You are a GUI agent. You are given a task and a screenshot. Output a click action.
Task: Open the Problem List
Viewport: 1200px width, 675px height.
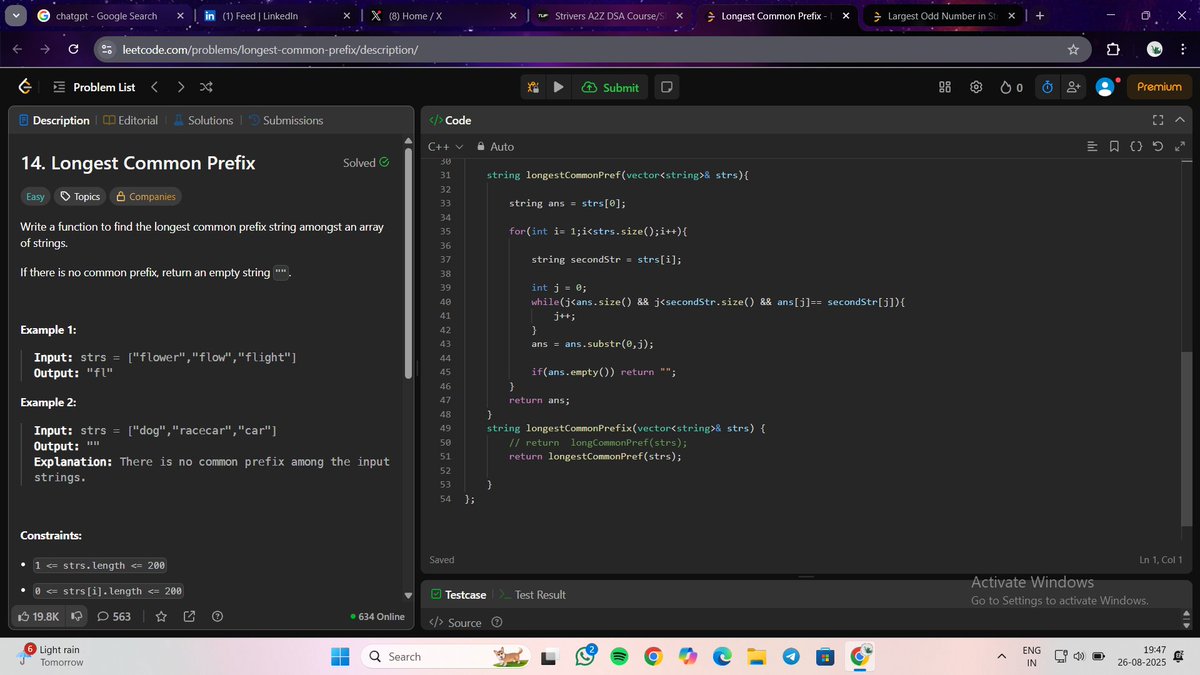click(x=94, y=87)
